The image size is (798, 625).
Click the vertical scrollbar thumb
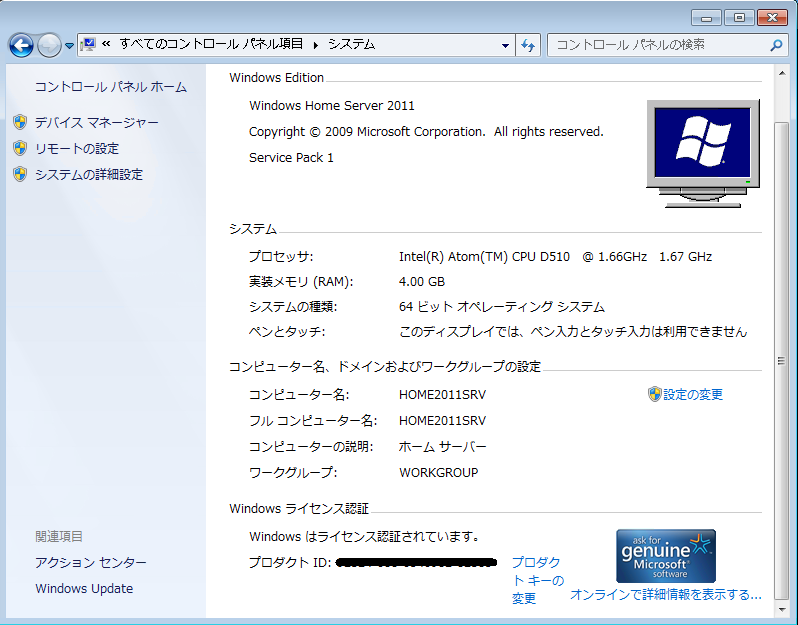coord(781,360)
